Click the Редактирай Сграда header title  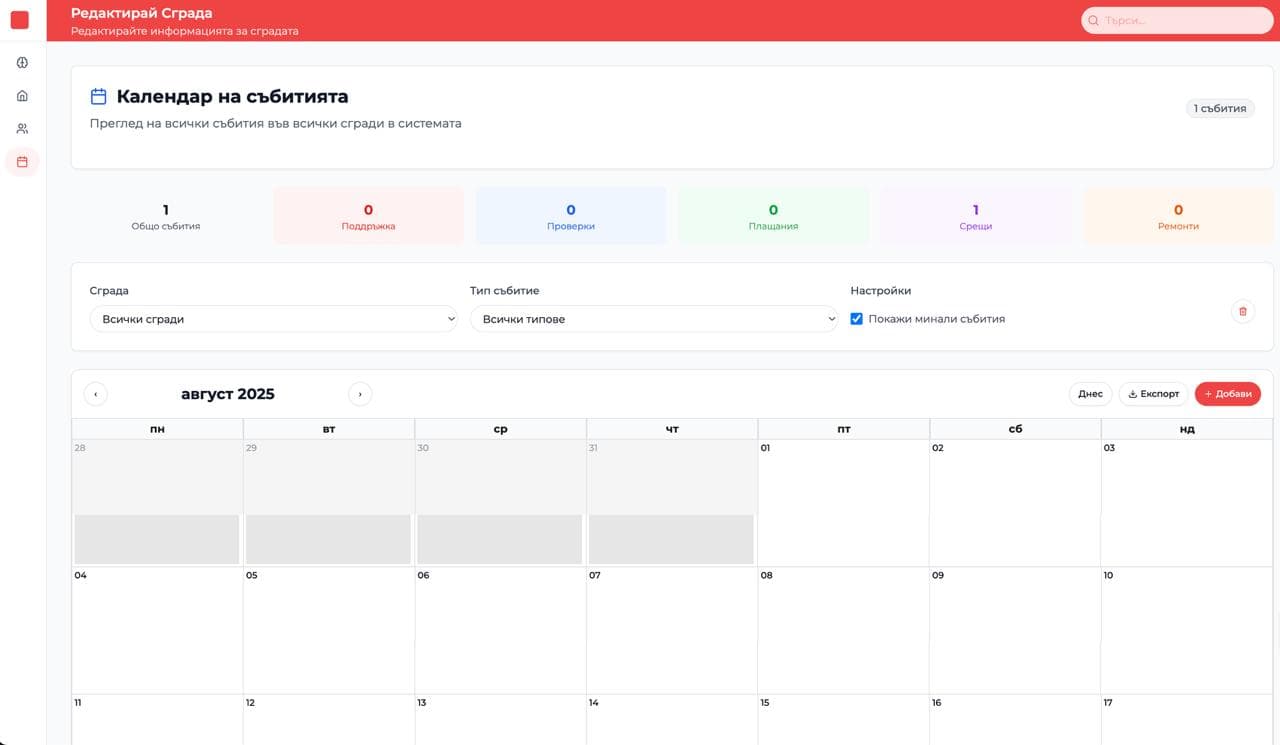pos(141,13)
